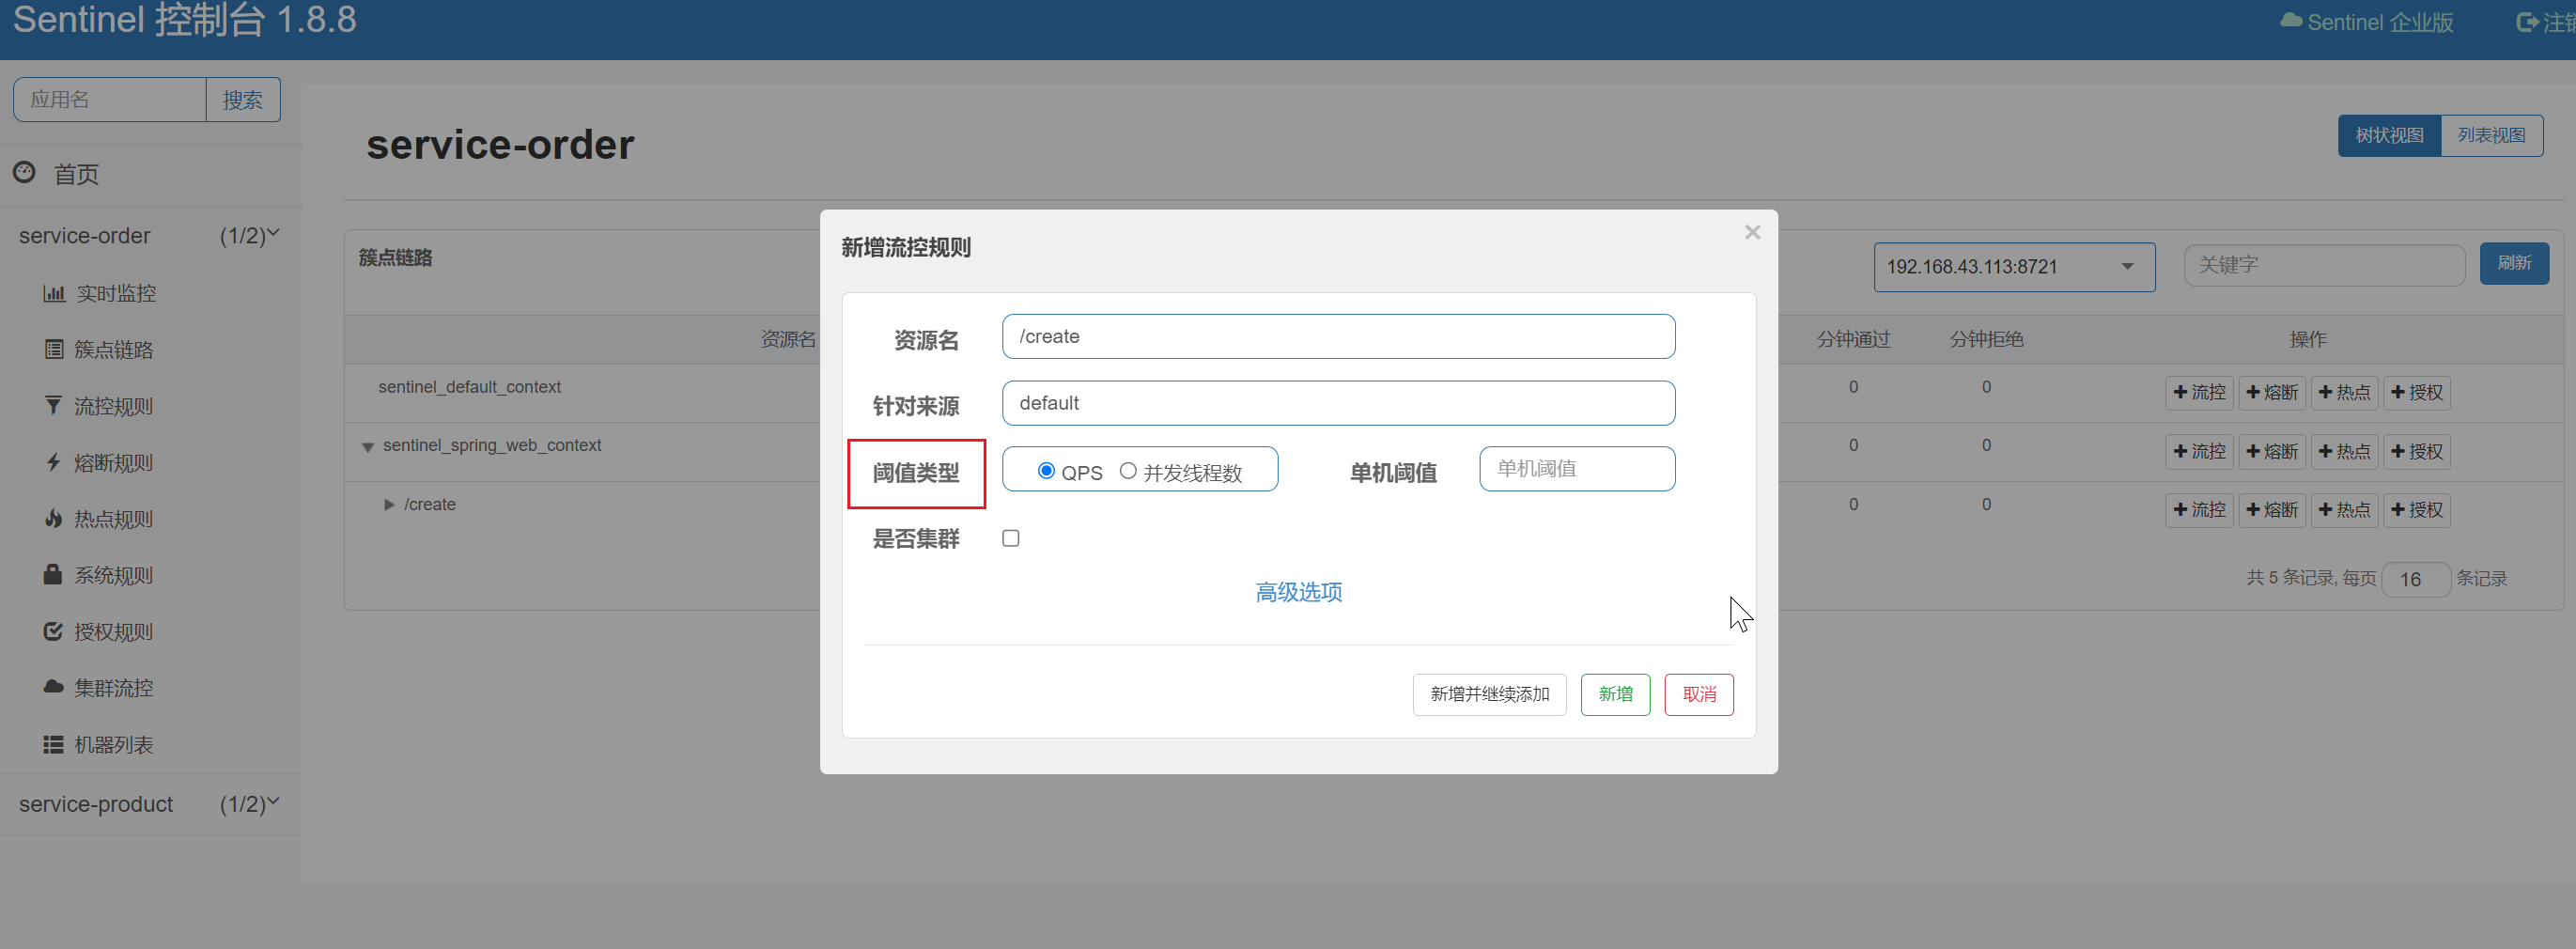Screen dimensions: 2576x949
Task: Click the 刷新 refresh button
Action: point(2514,263)
